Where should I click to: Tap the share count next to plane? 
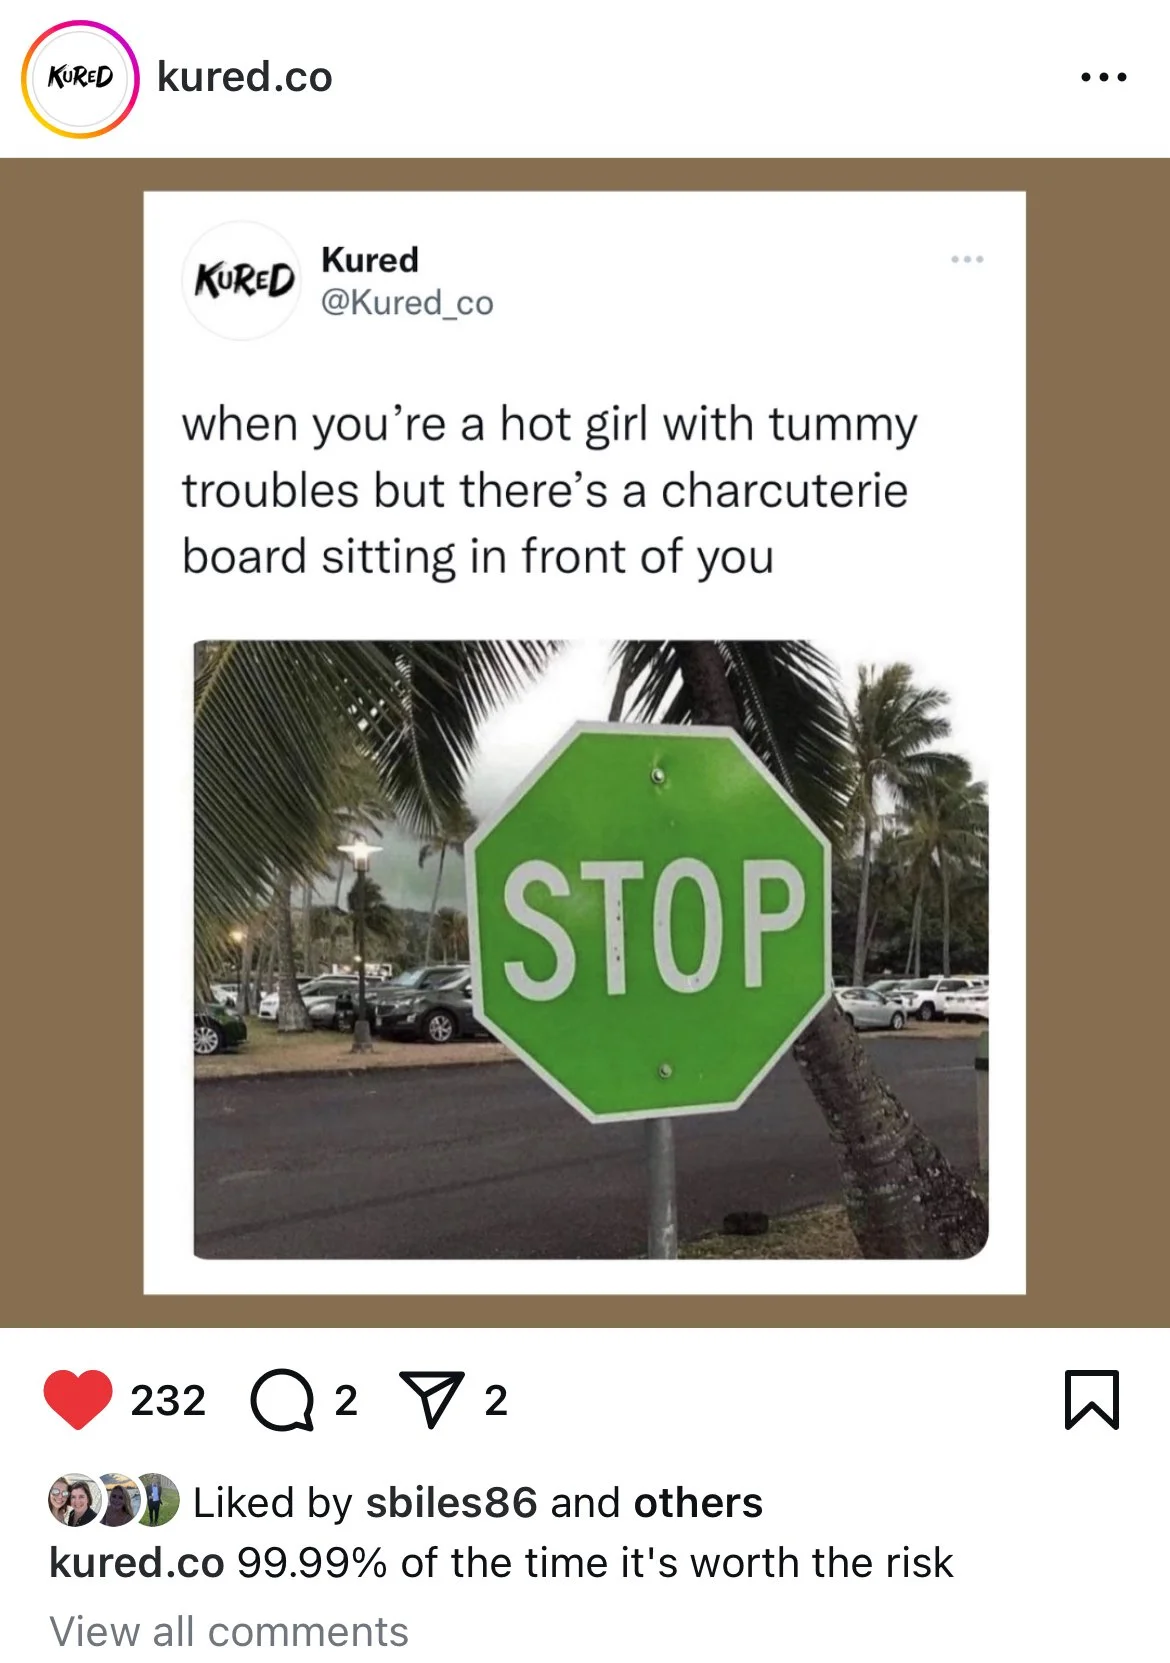(x=496, y=1400)
